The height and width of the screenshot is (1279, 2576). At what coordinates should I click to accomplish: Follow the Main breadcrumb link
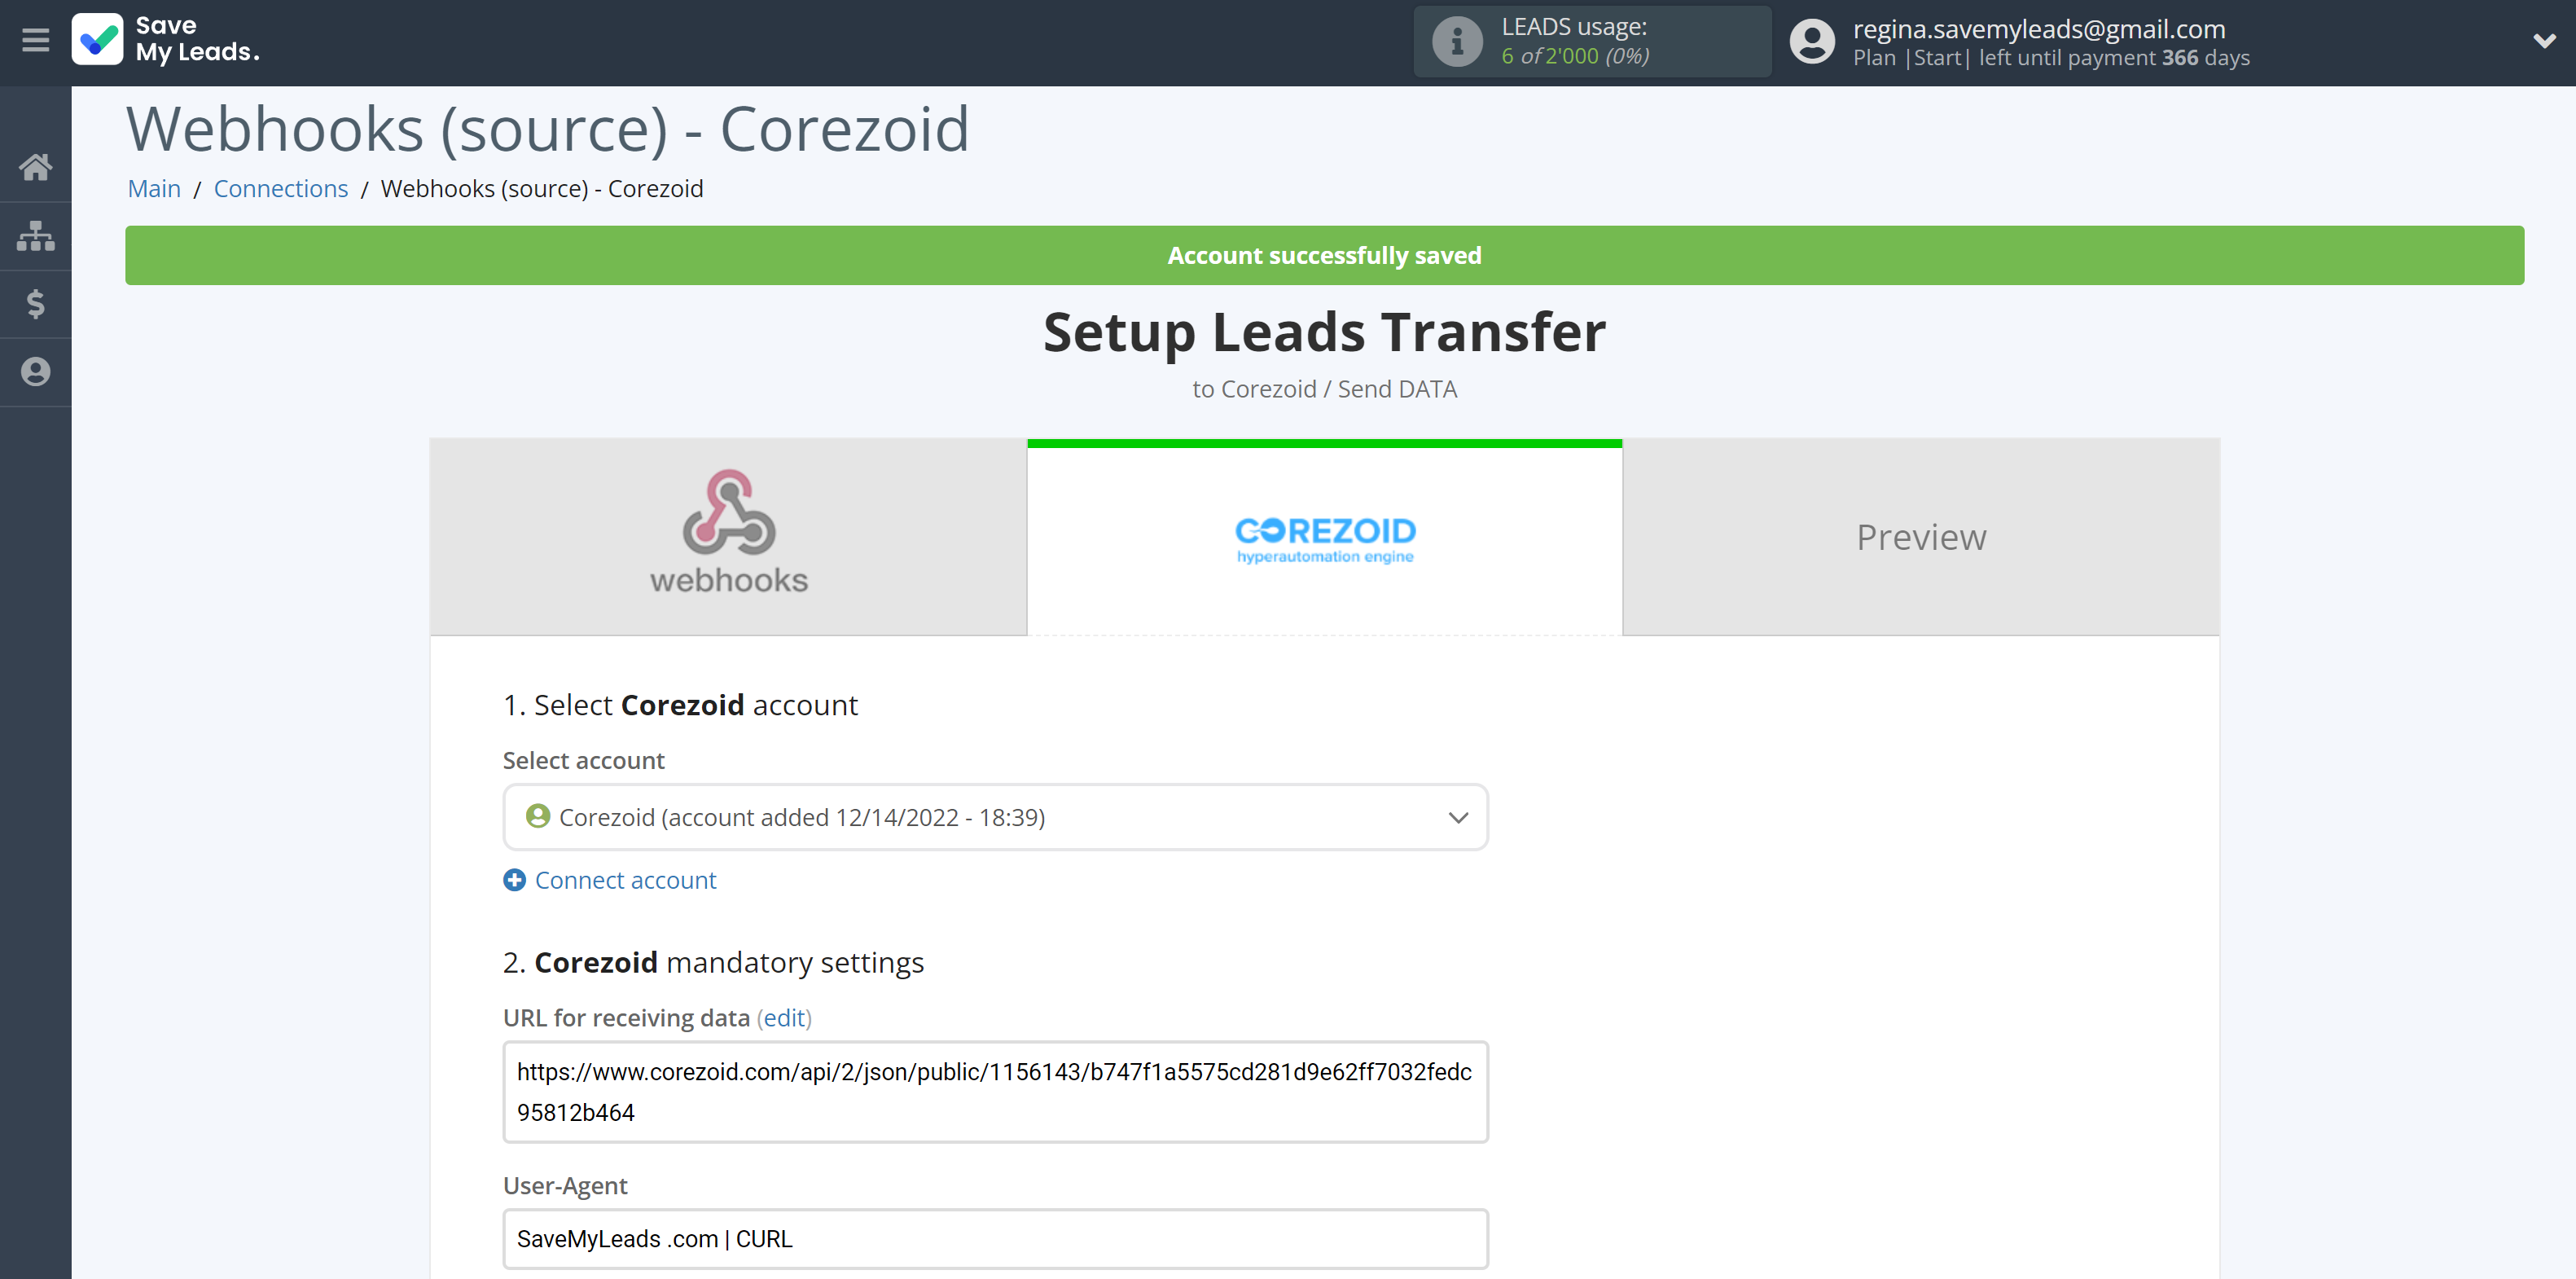pyautogui.click(x=154, y=189)
